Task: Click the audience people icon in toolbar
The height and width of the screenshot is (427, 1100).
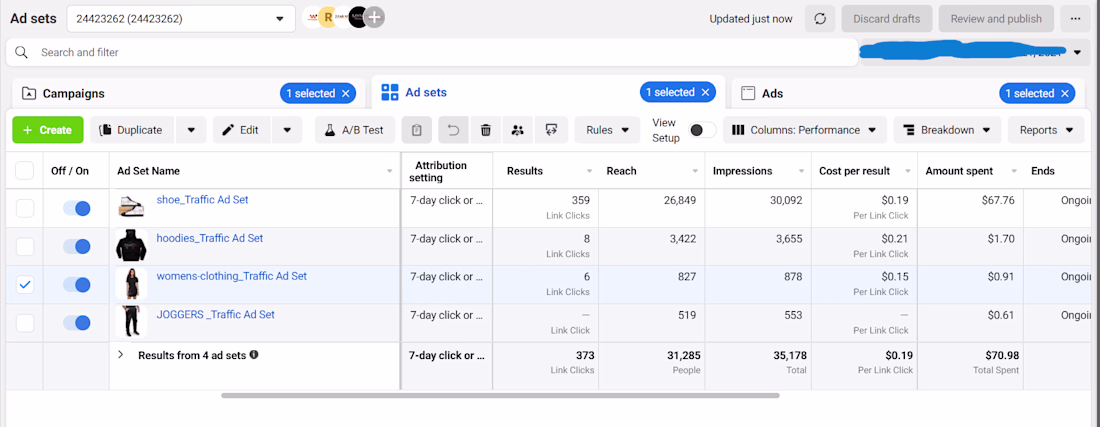Action: 518,130
